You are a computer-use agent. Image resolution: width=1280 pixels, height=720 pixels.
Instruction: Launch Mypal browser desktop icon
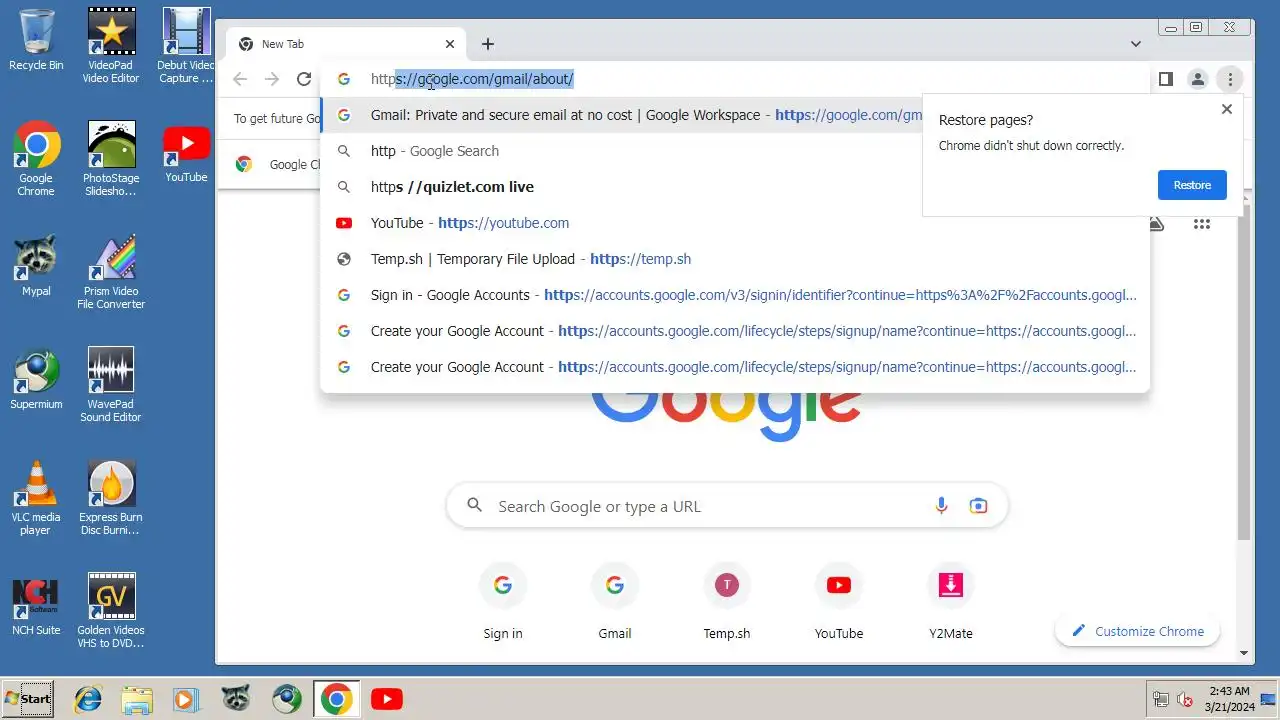[x=36, y=266]
